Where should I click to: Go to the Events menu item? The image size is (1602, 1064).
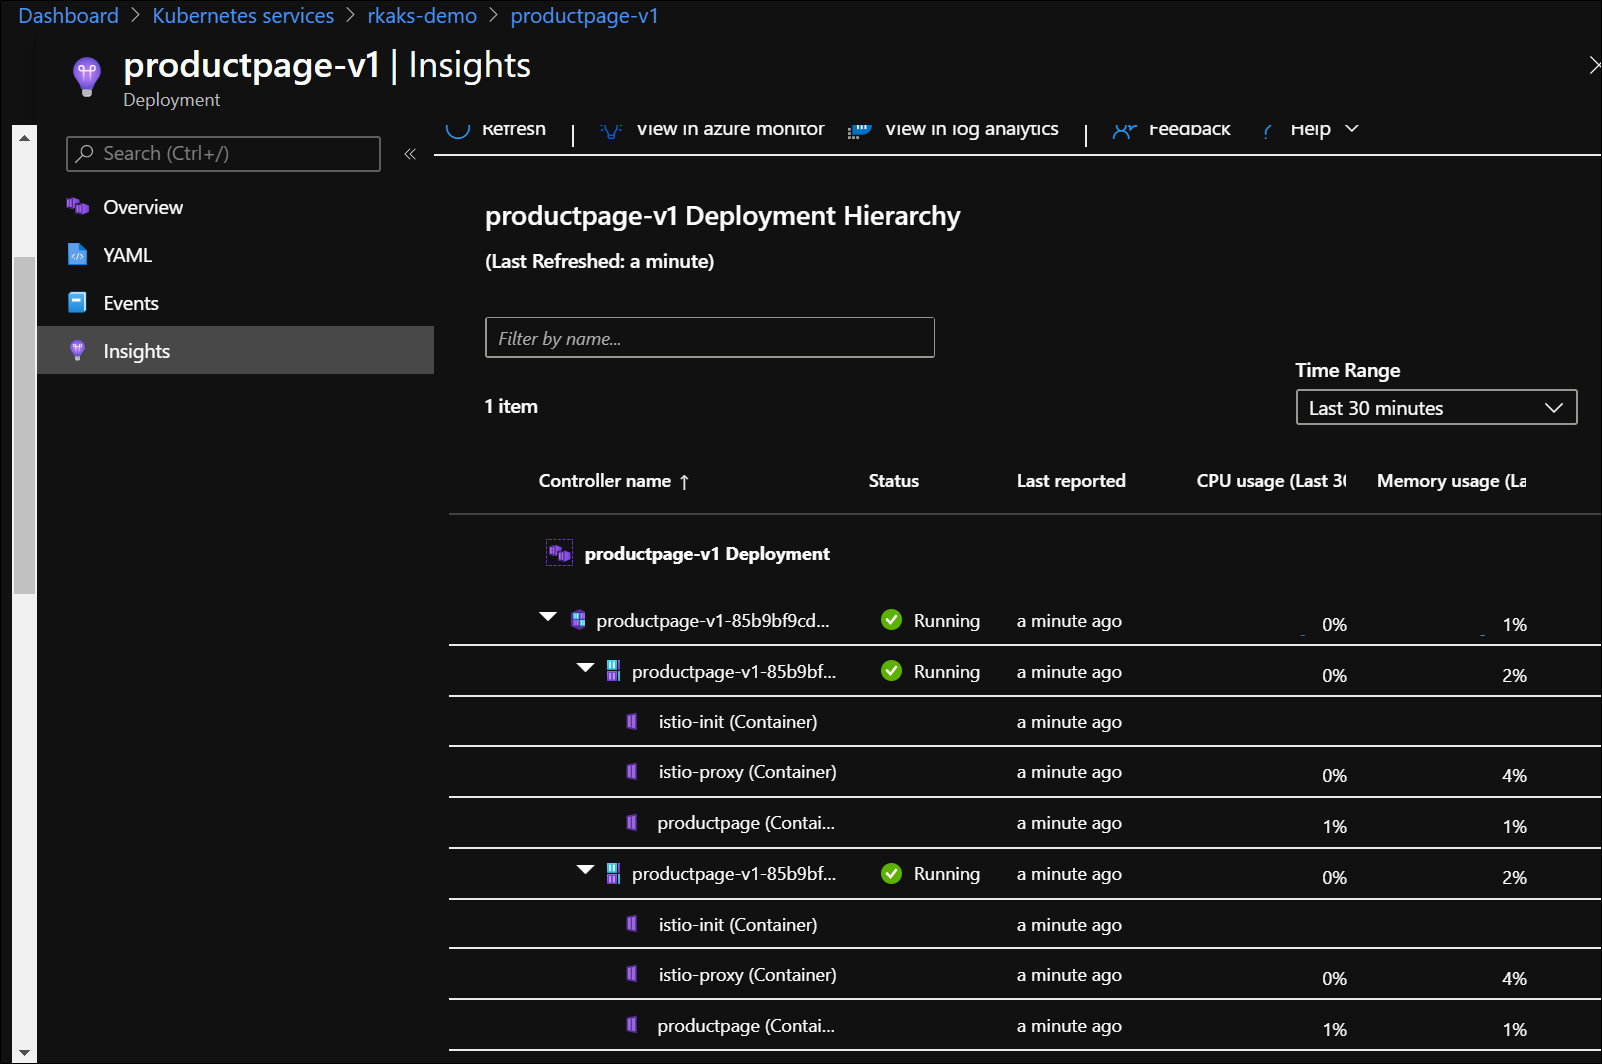coord(130,303)
